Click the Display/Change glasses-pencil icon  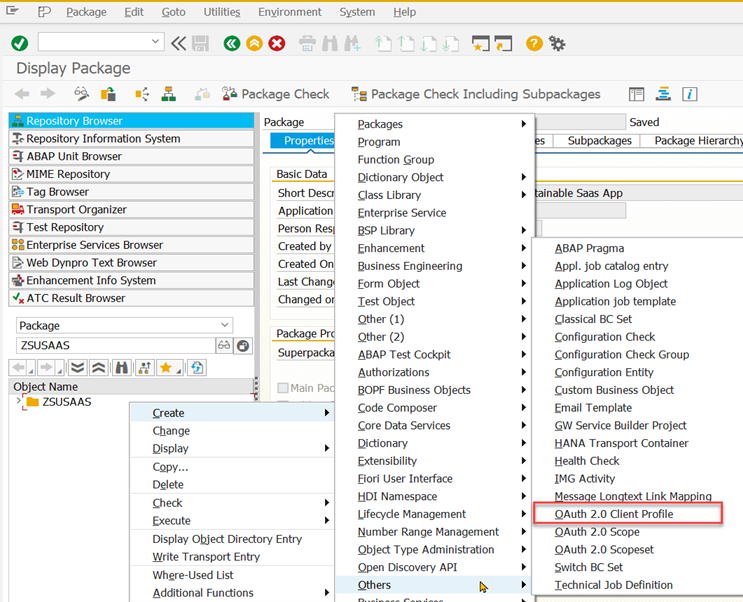[x=82, y=94]
